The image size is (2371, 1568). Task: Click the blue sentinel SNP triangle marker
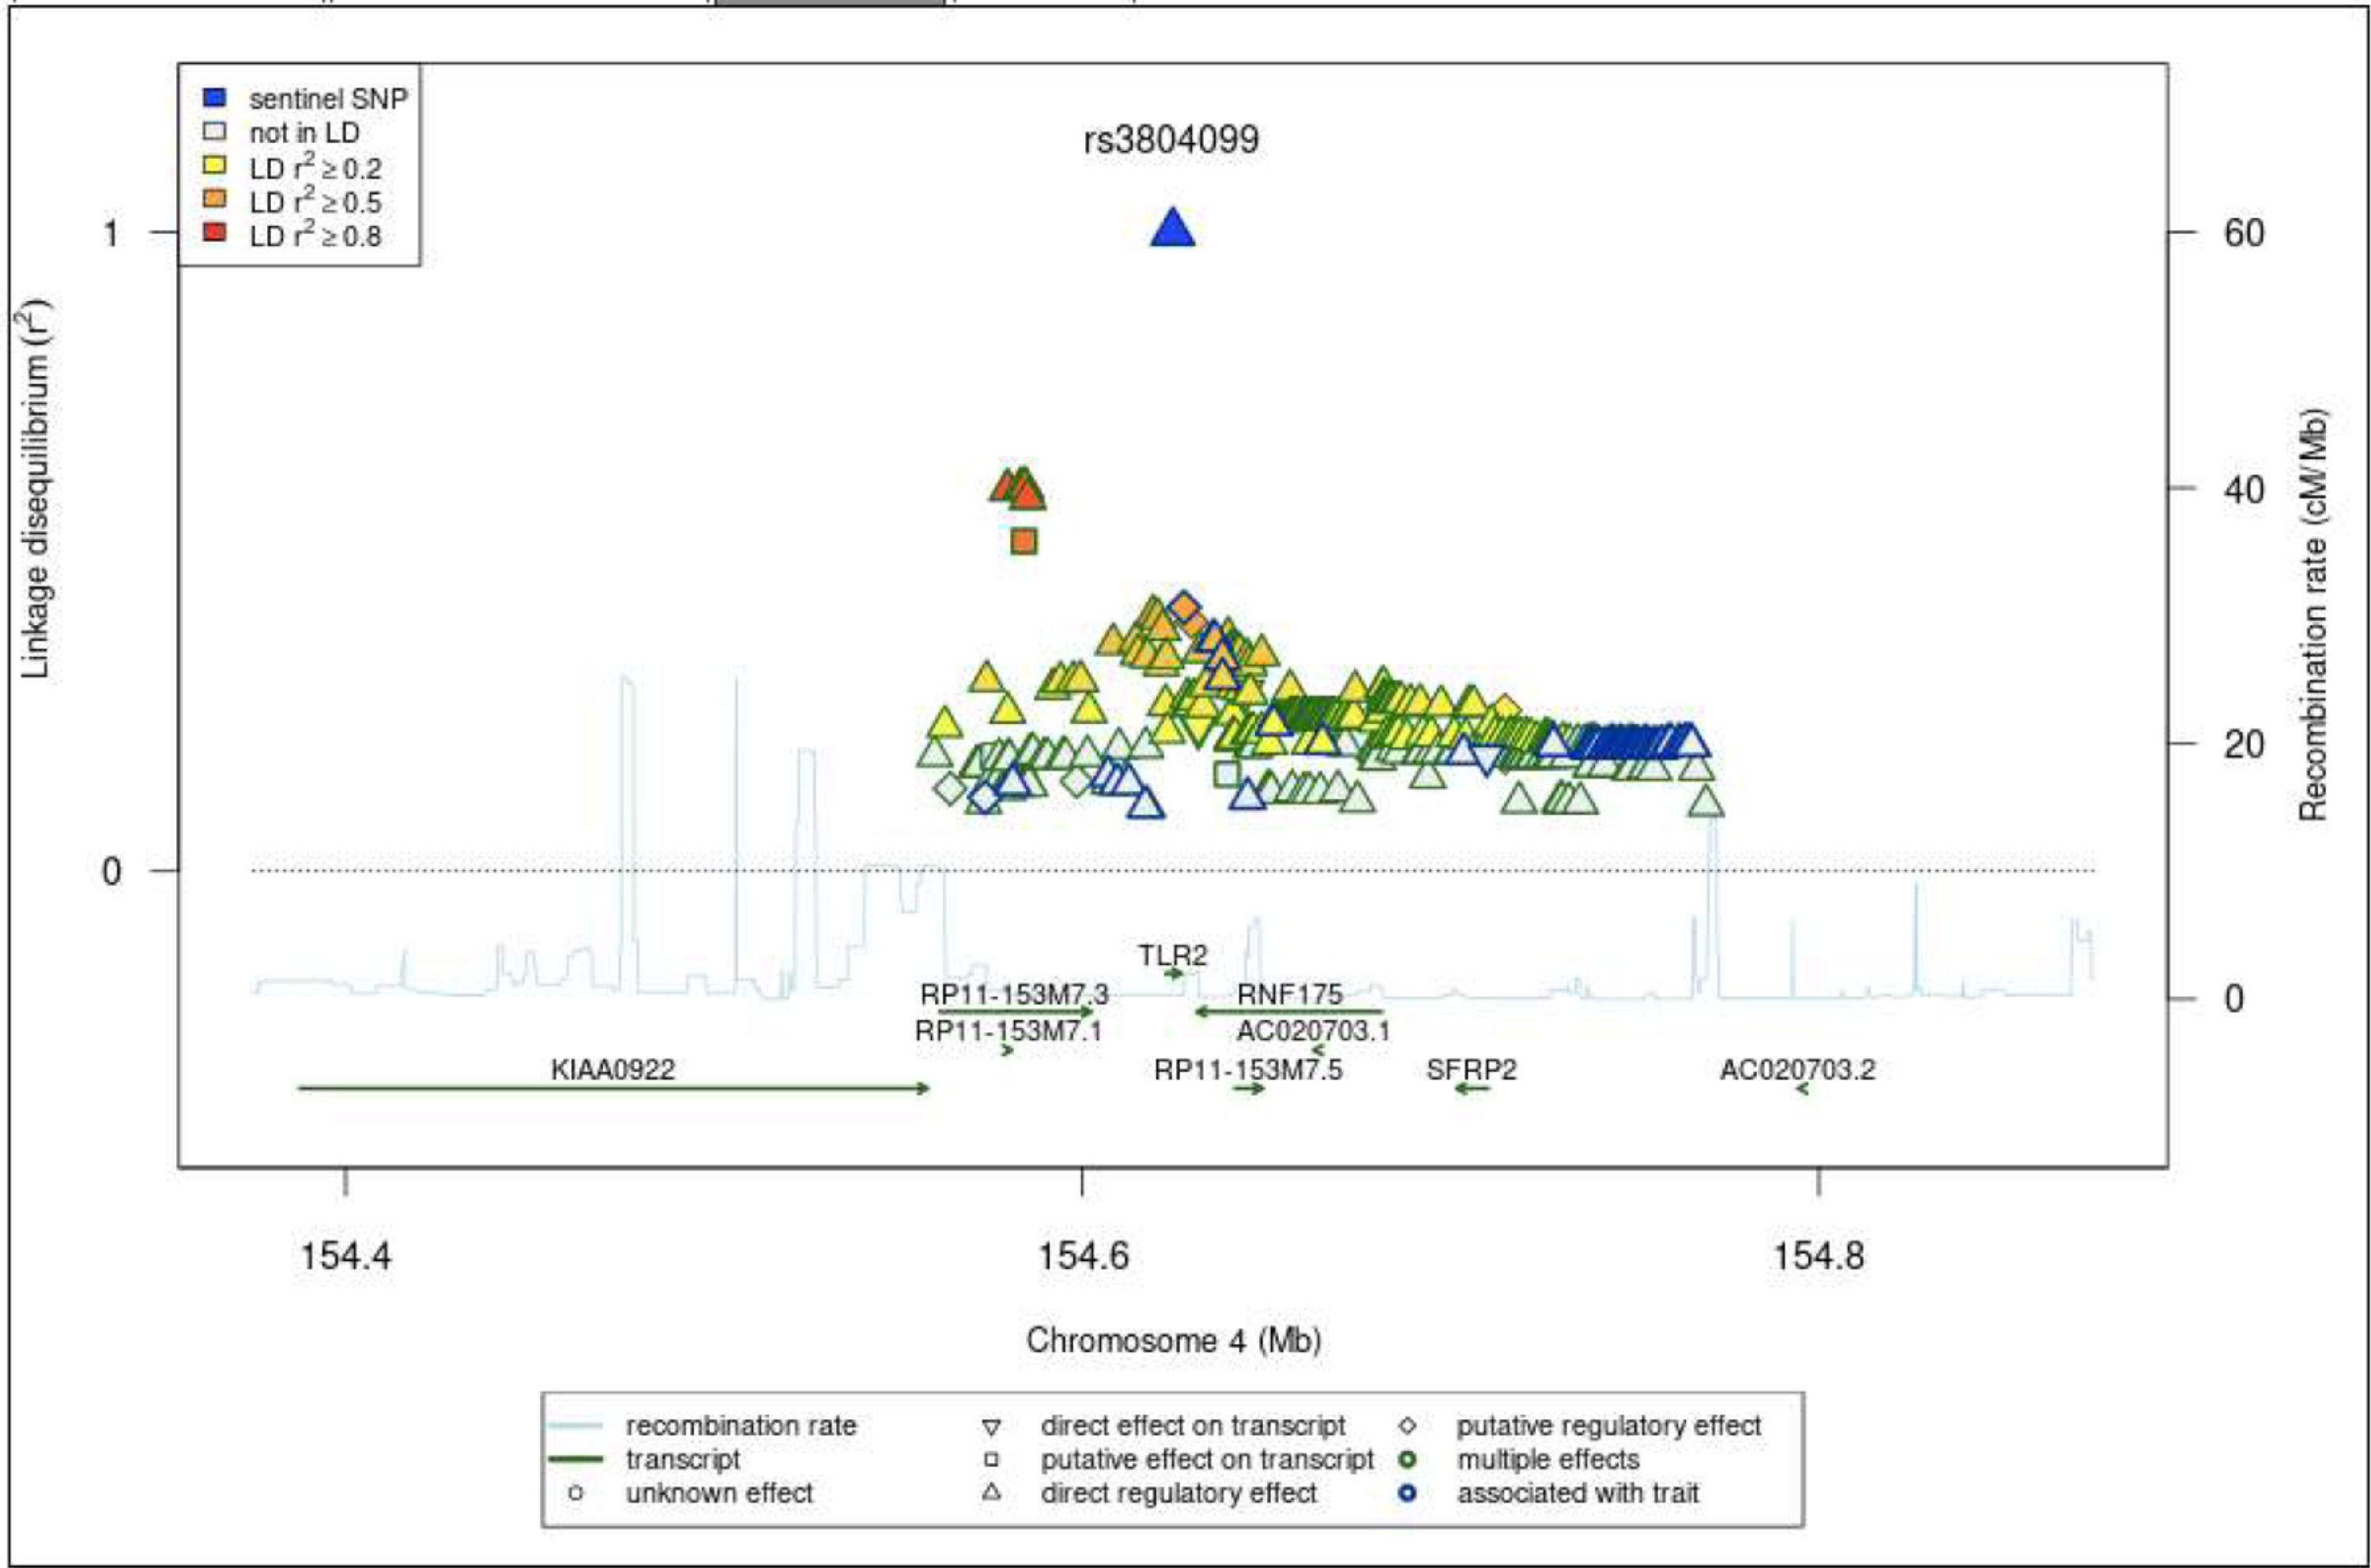(x=1172, y=230)
